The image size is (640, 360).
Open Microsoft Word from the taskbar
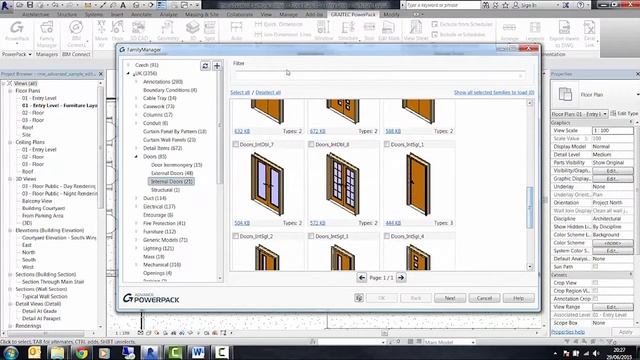[x=198, y=353]
